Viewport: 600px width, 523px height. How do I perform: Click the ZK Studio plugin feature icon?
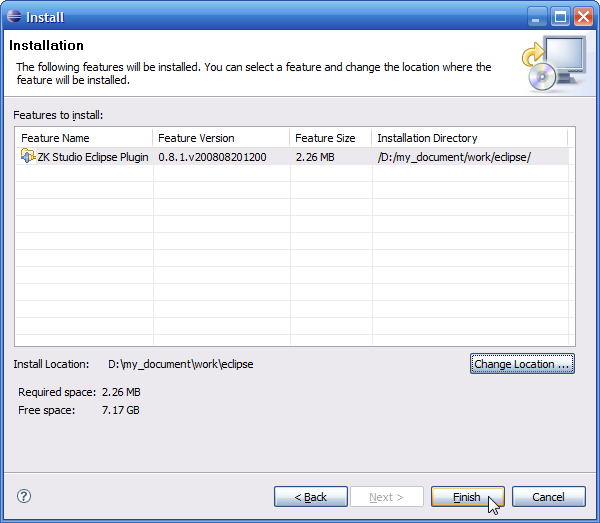tap(28, 156)
